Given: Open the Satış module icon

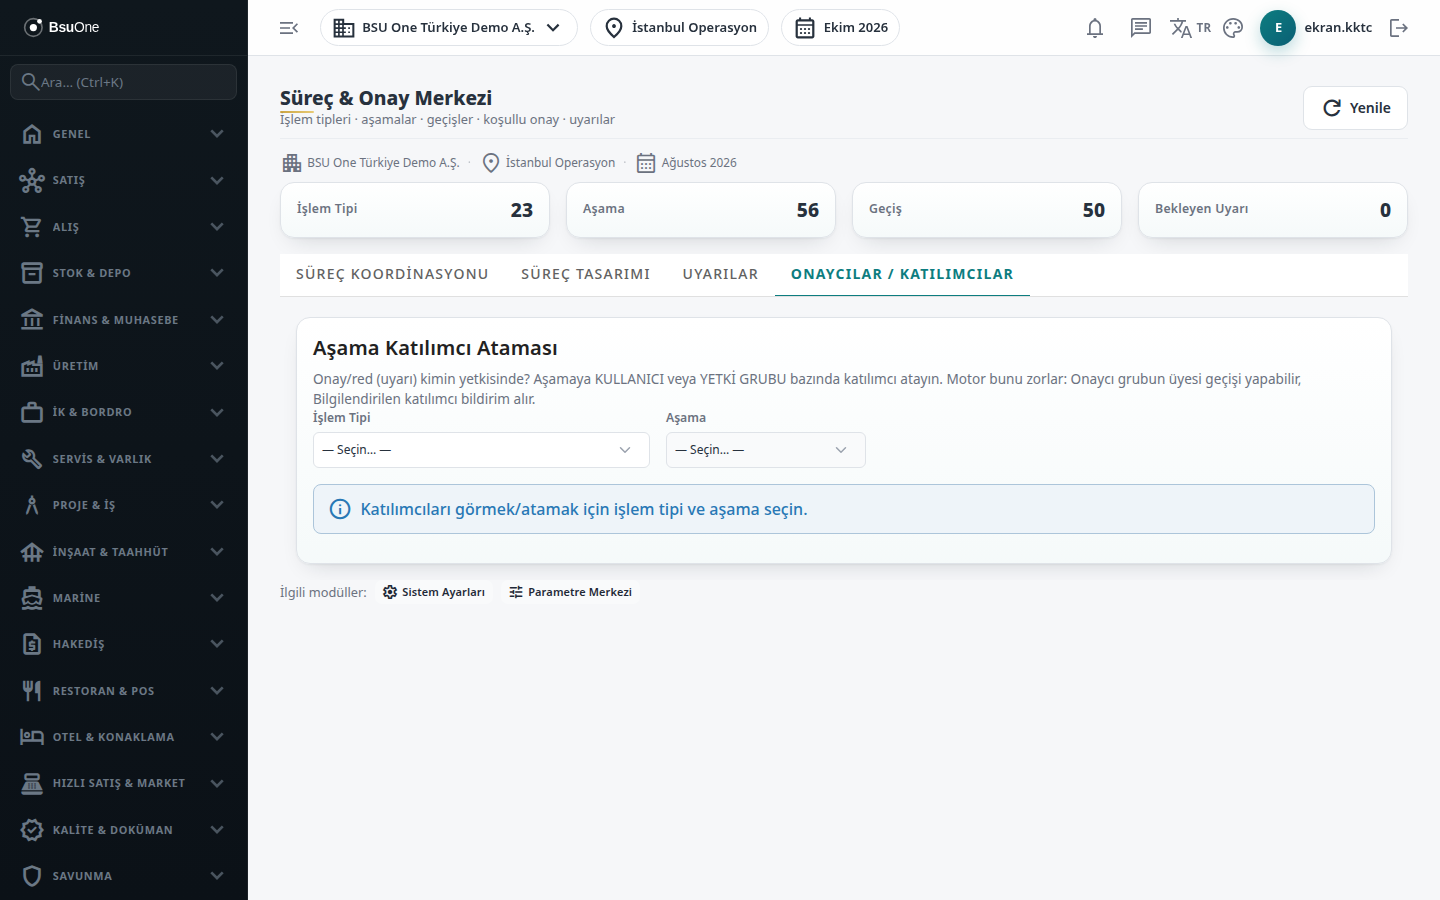Looking at the screenshot, I should click(32, 180).
